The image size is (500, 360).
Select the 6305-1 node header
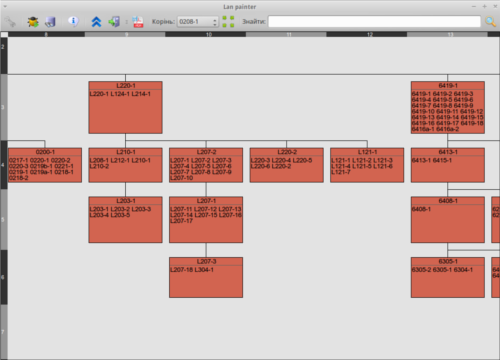tap(448, 261)
